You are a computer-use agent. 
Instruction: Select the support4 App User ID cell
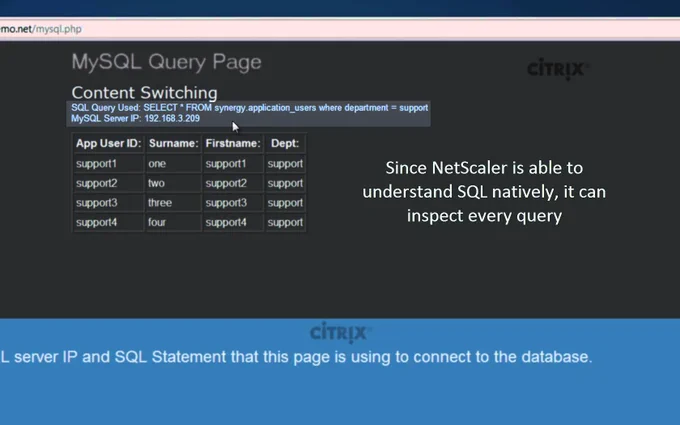(x=108, y=222)
